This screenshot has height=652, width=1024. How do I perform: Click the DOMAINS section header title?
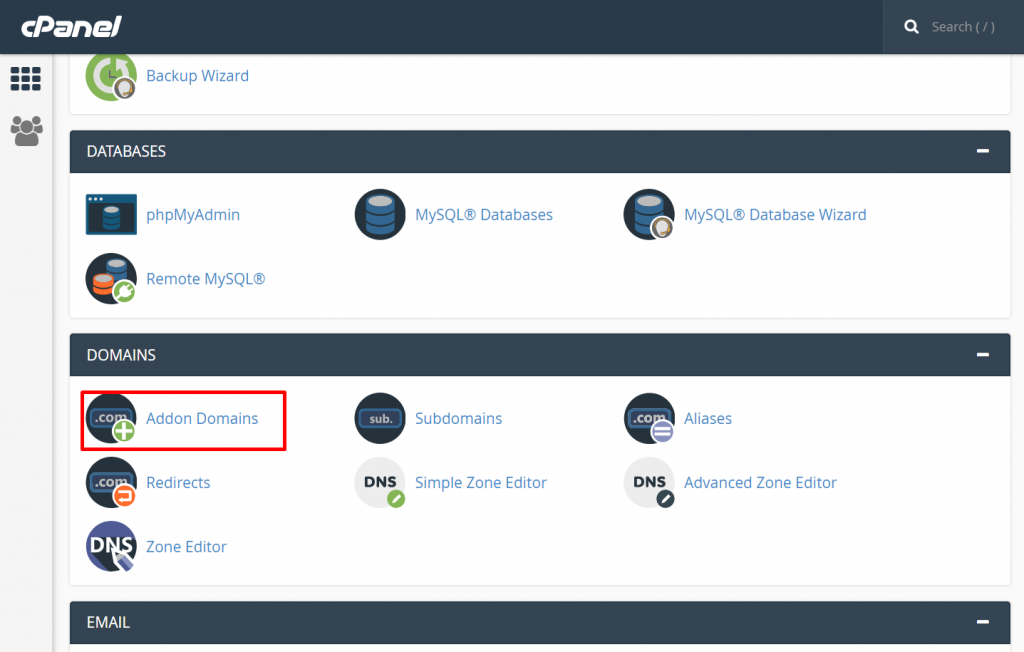click(121, 355)
